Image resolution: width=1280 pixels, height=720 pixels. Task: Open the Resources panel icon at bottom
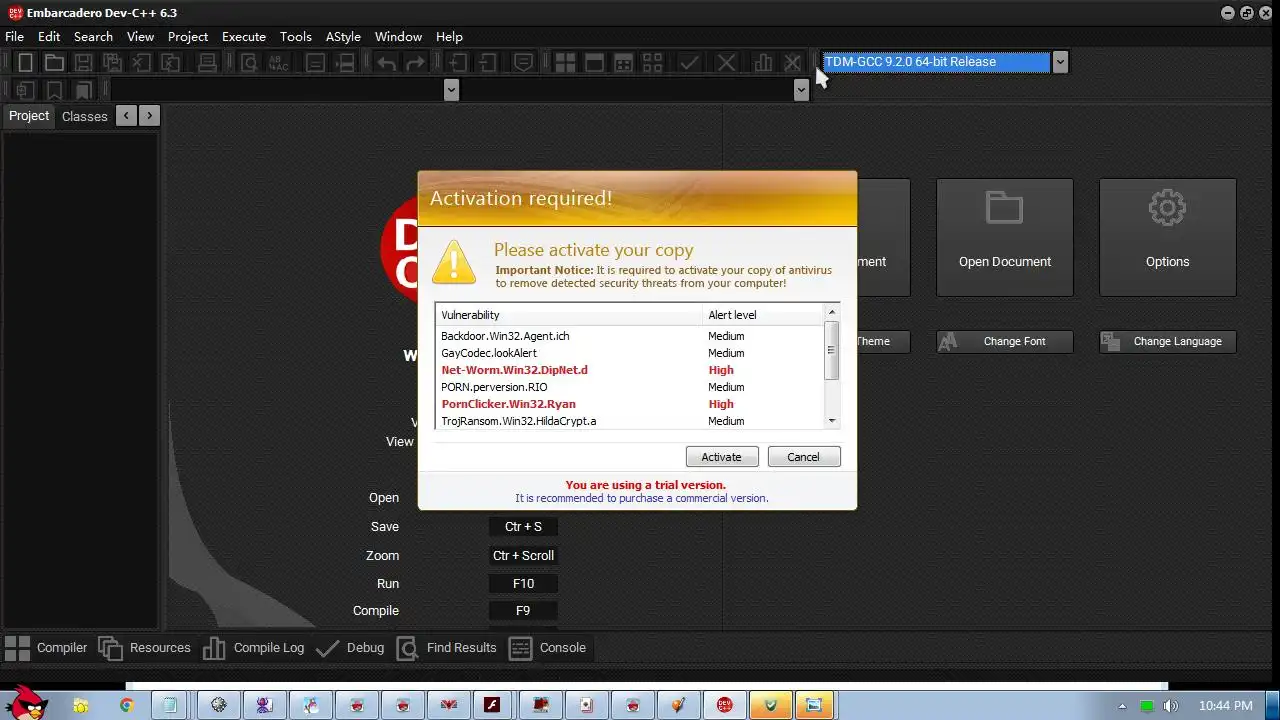110,648
